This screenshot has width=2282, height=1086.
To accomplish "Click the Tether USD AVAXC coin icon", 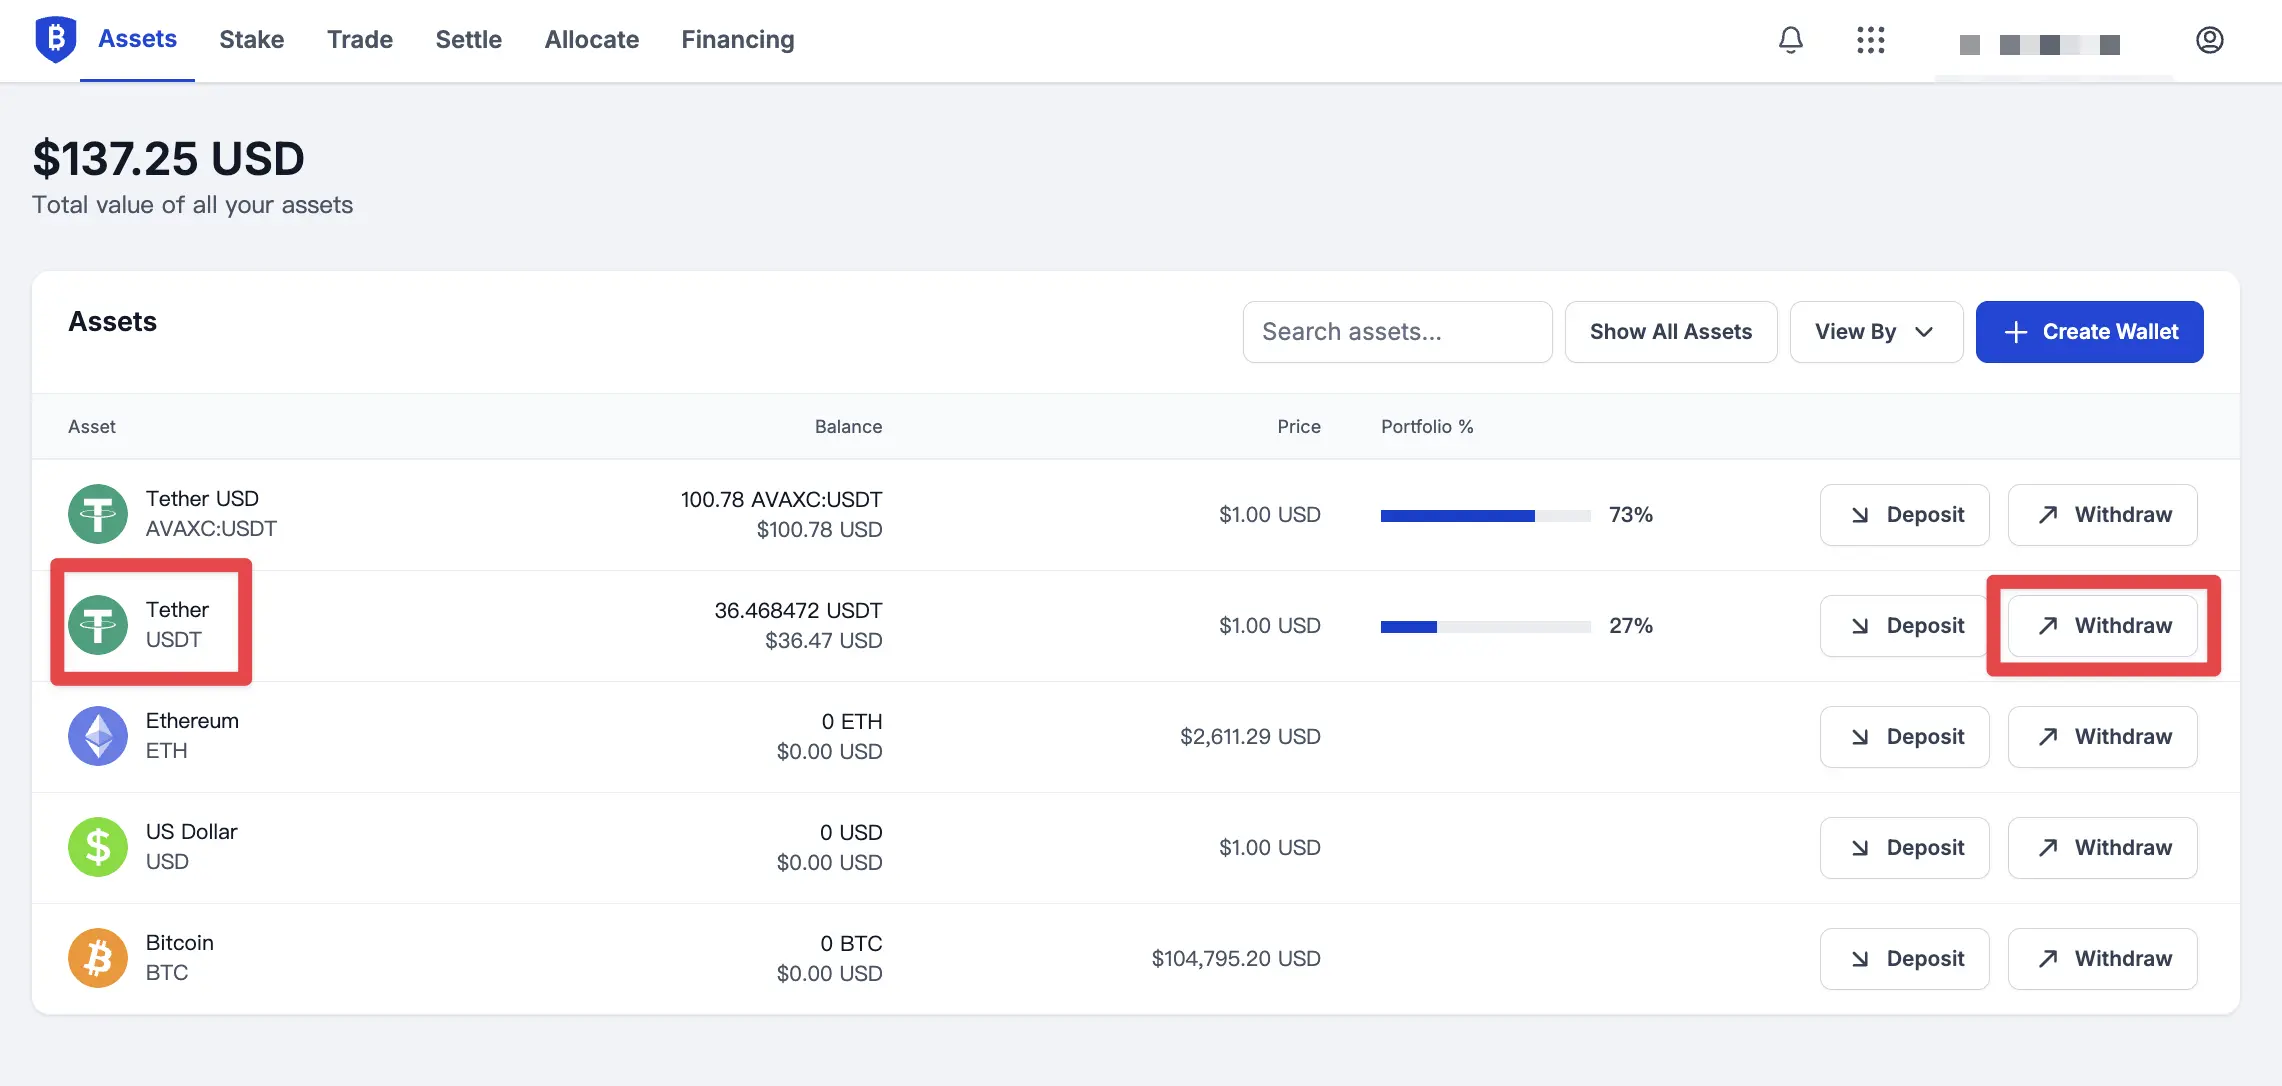I will coord(98,514).
